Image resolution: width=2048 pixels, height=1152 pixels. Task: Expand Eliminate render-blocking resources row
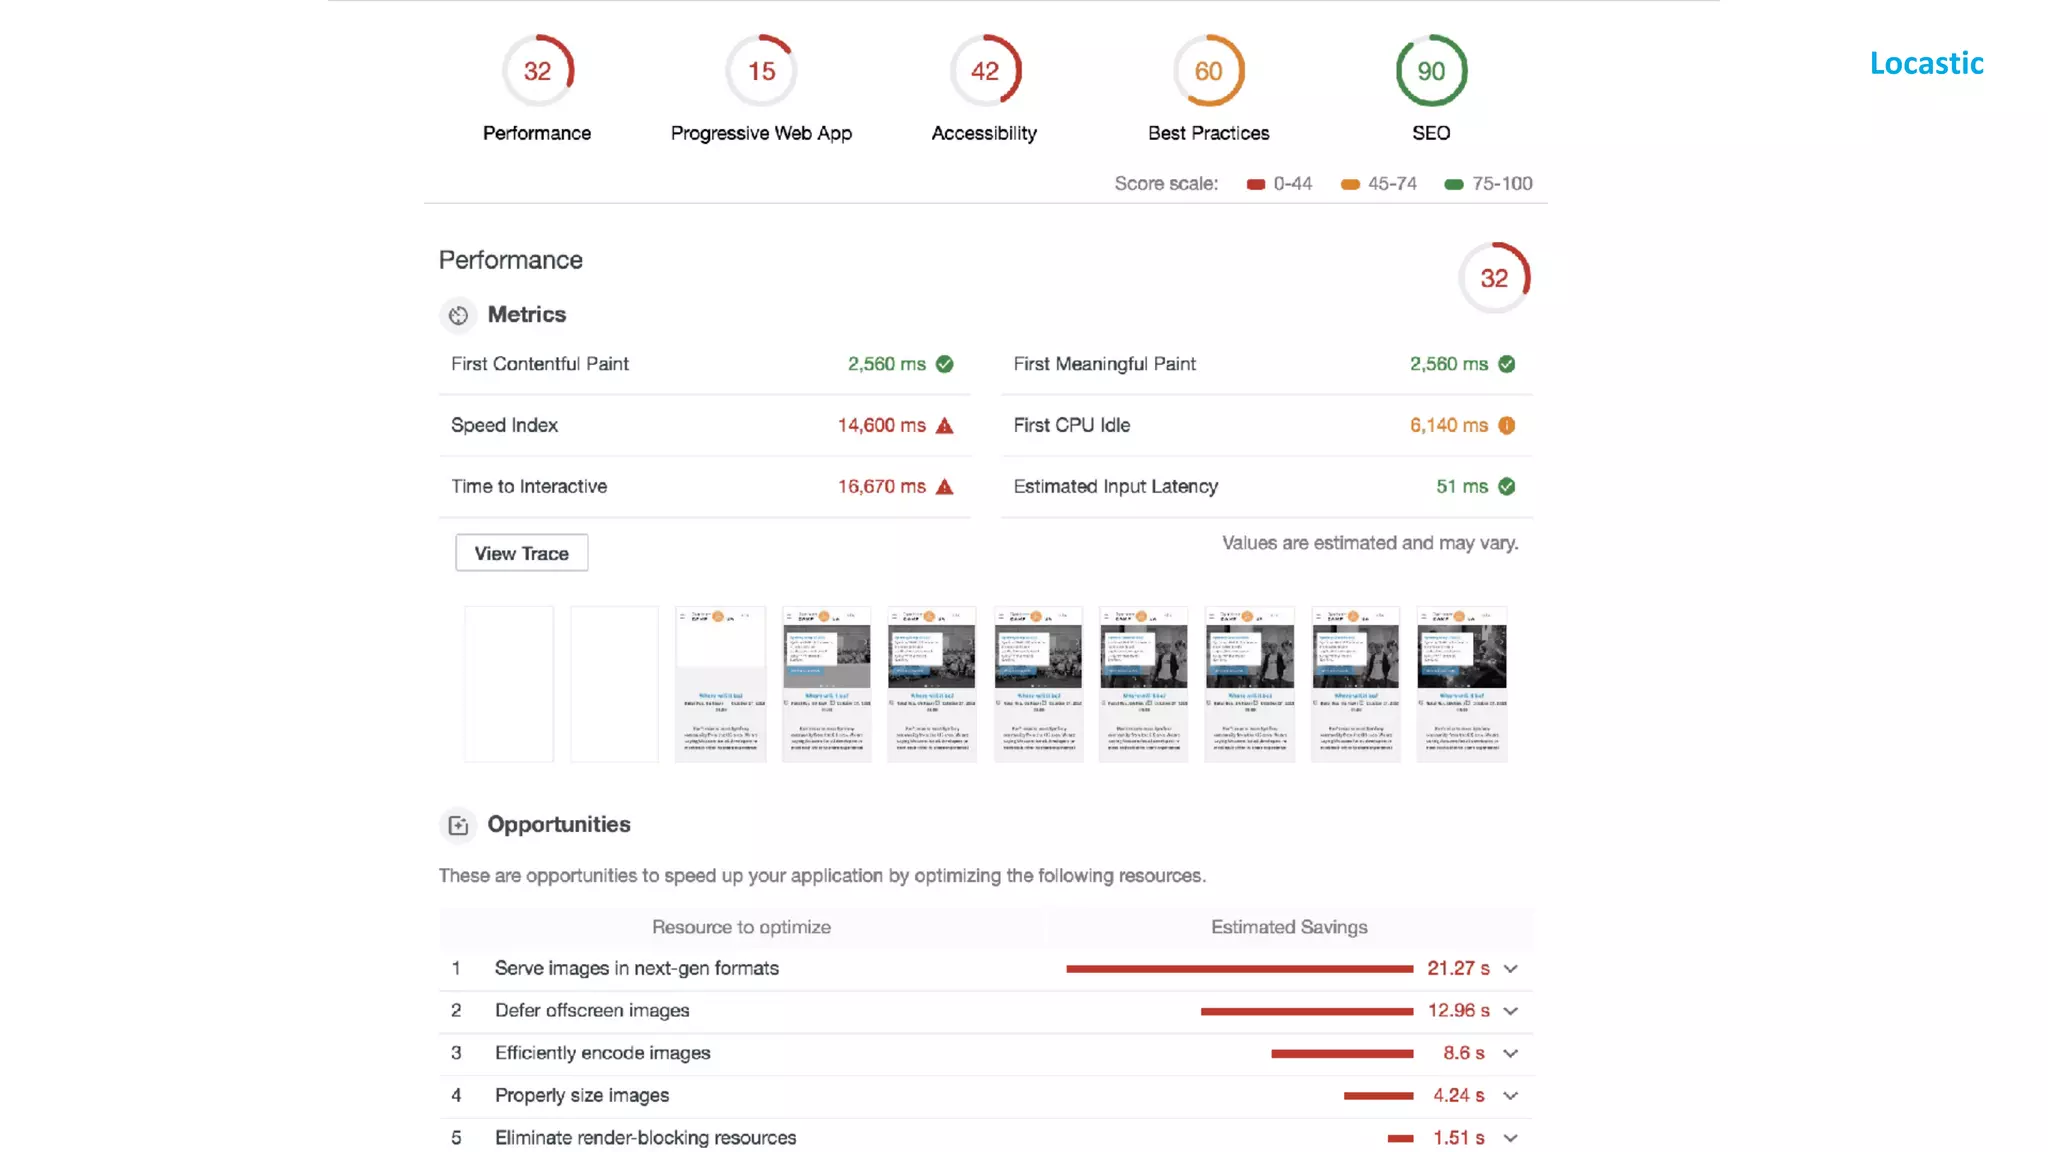click(x=1510, y=1138)
